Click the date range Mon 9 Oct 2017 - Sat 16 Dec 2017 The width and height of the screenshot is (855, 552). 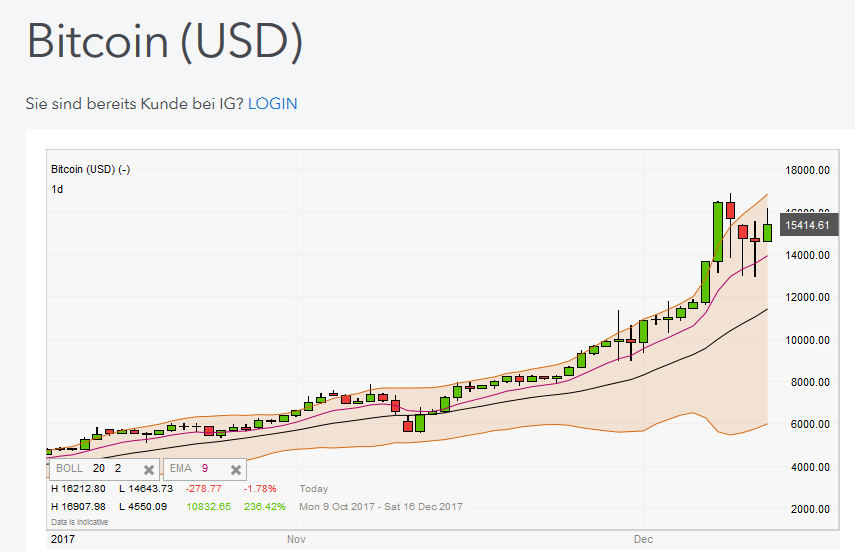click(381, 507)
